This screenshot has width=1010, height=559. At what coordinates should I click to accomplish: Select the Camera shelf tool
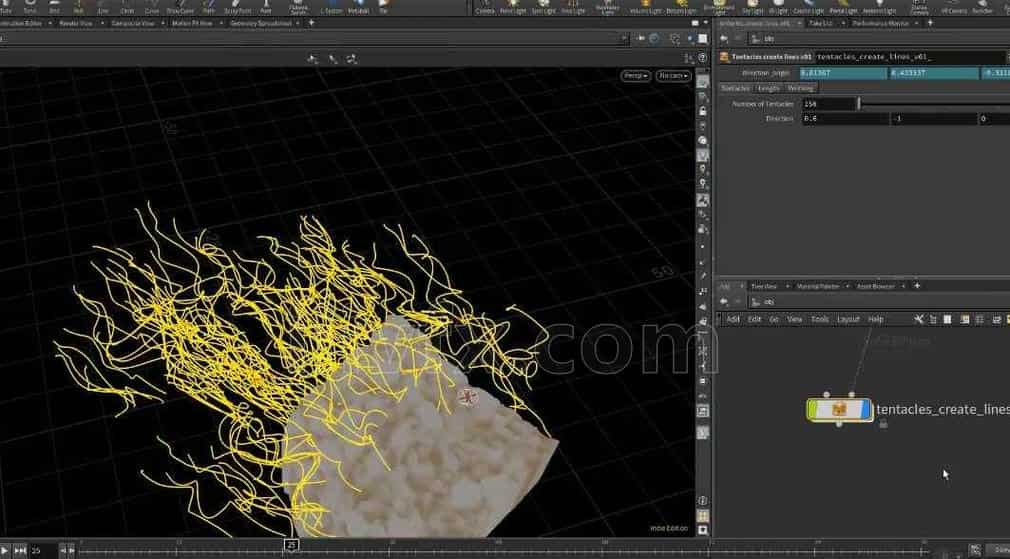(485, 7)
